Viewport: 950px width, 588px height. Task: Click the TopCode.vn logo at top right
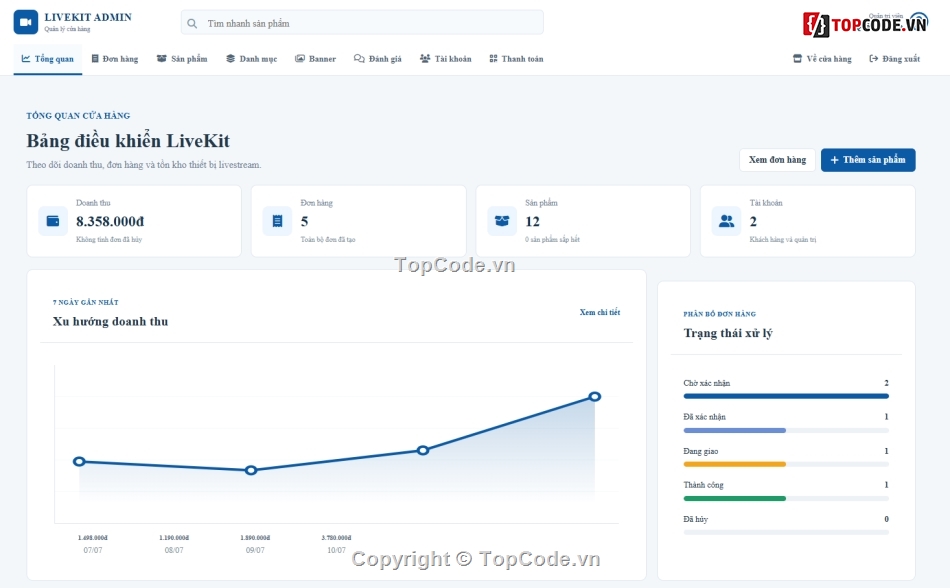tap(865, 24)
